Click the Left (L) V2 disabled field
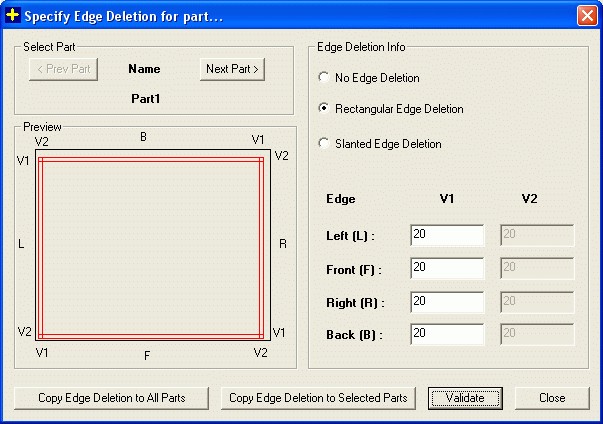The width and height of the screenshot is (603, 424). pyautogui.click(x=537, y=235)
